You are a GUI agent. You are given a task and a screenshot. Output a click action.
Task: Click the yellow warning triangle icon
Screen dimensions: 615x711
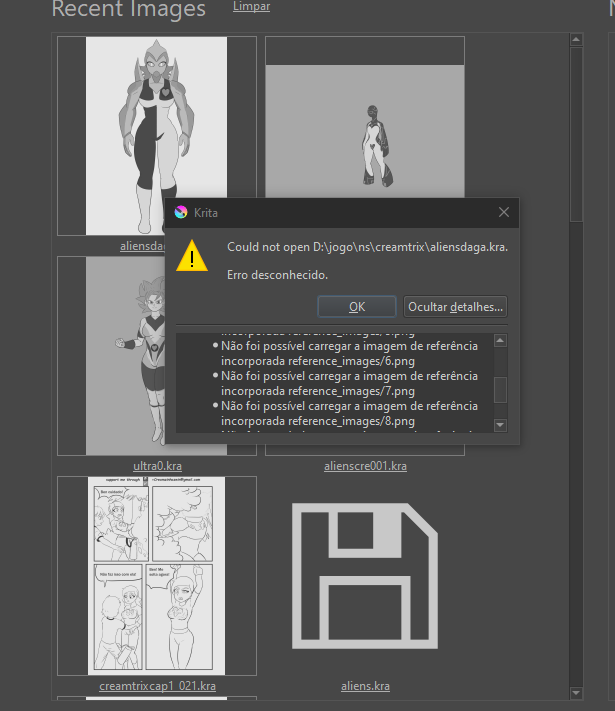coord(192,256)
